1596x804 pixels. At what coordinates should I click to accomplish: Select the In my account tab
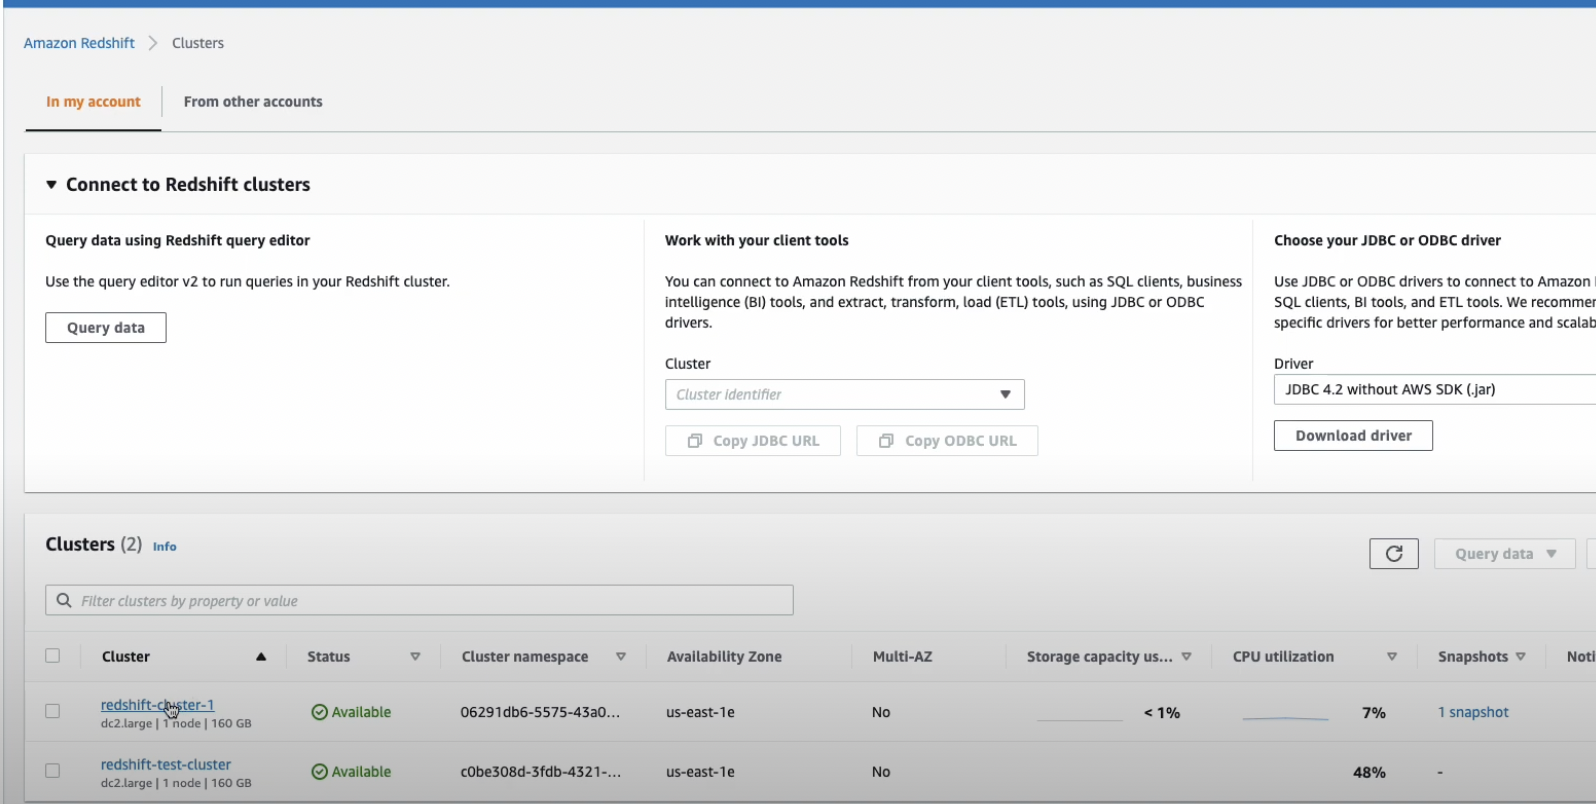click(x=93, y=102)
